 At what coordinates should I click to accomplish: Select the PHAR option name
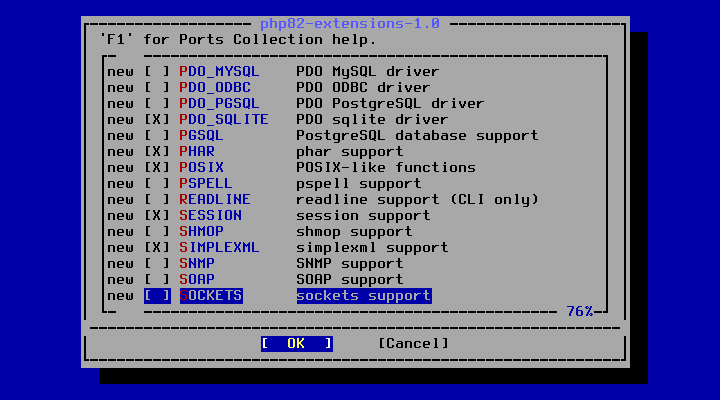197,152
